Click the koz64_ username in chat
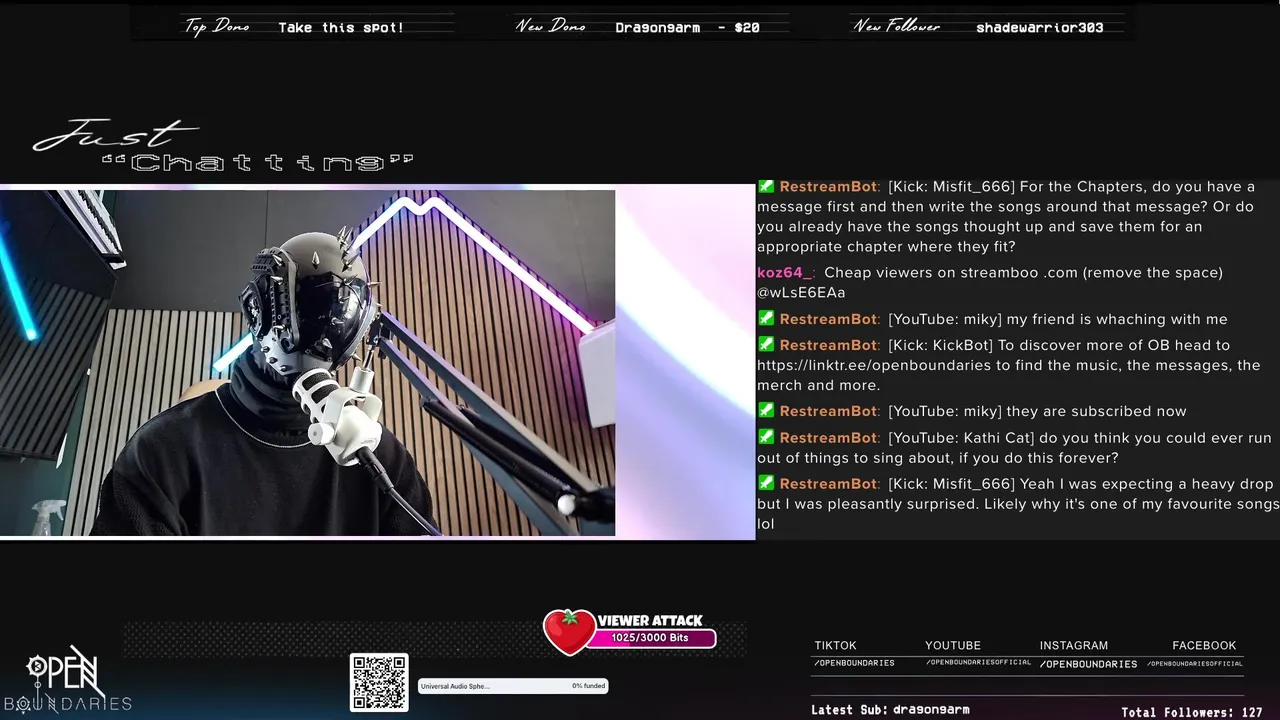 pyautogui.click(x=786, y=272)
